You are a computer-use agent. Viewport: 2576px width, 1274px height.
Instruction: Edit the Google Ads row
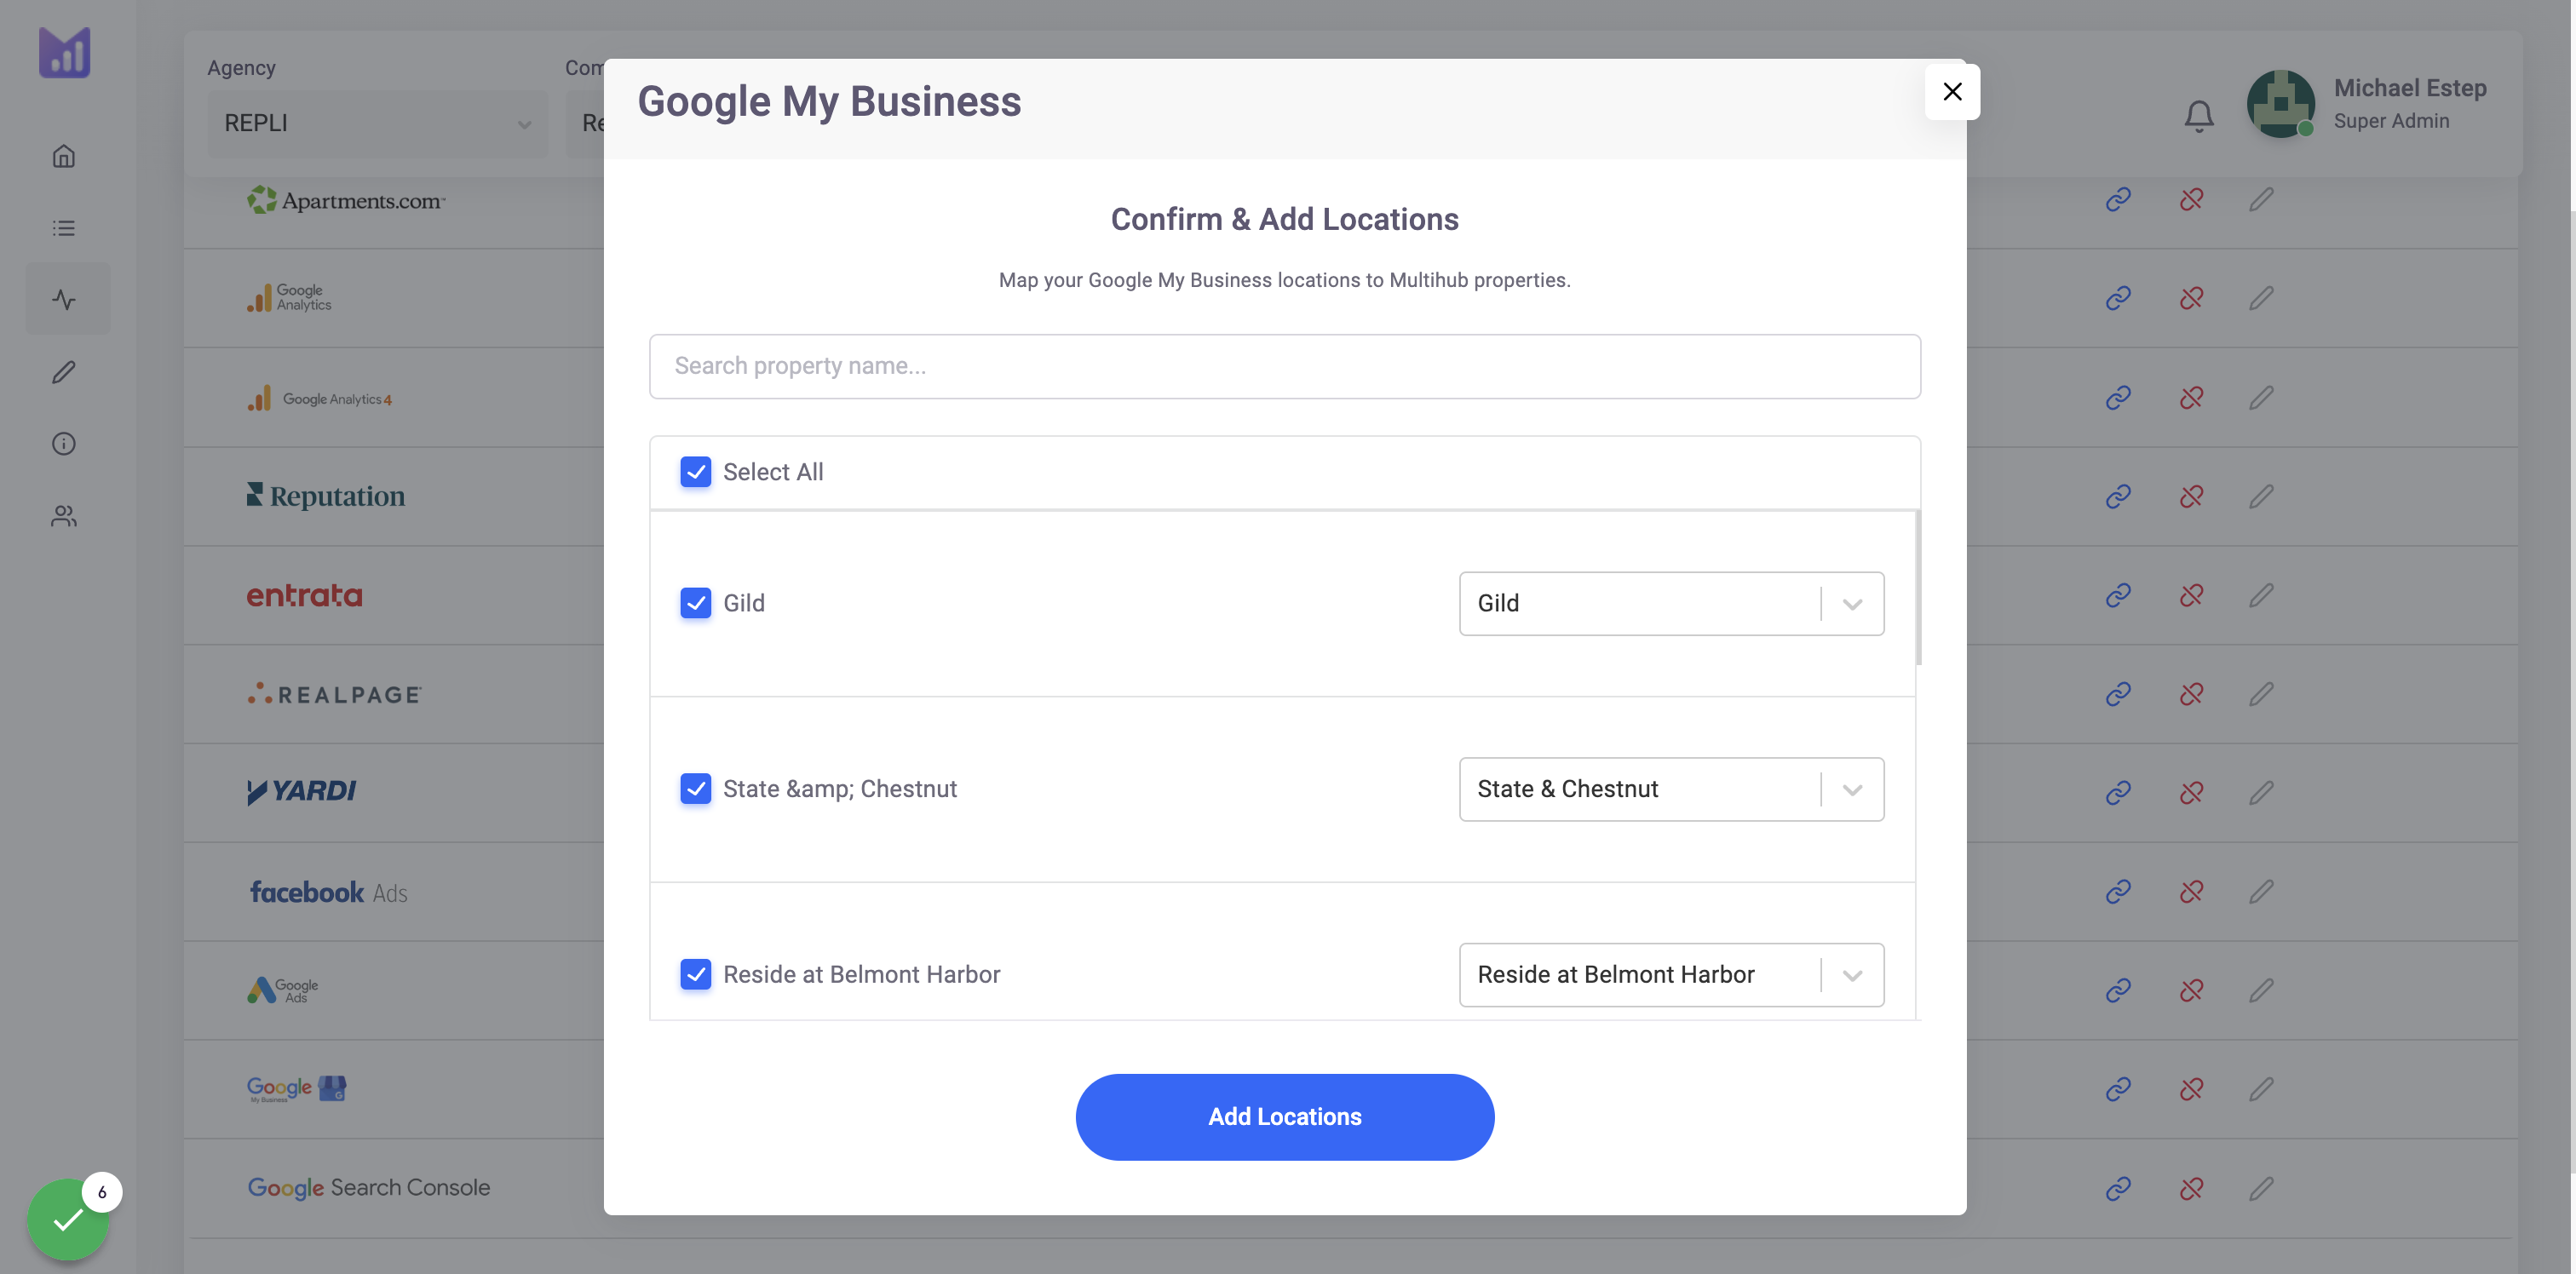[2261, 990]
